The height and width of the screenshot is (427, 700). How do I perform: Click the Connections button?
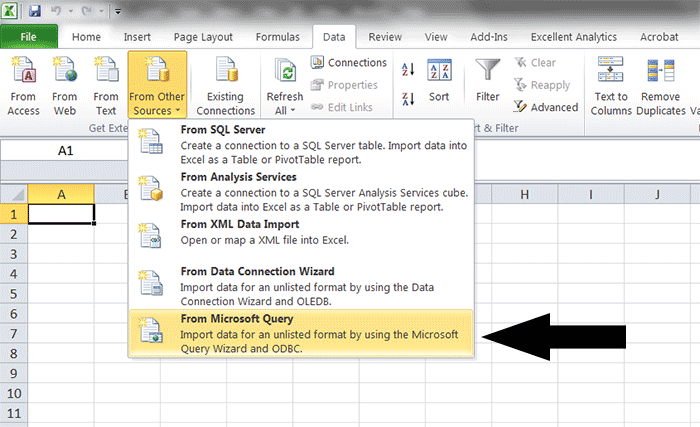[x=348, y=63]
